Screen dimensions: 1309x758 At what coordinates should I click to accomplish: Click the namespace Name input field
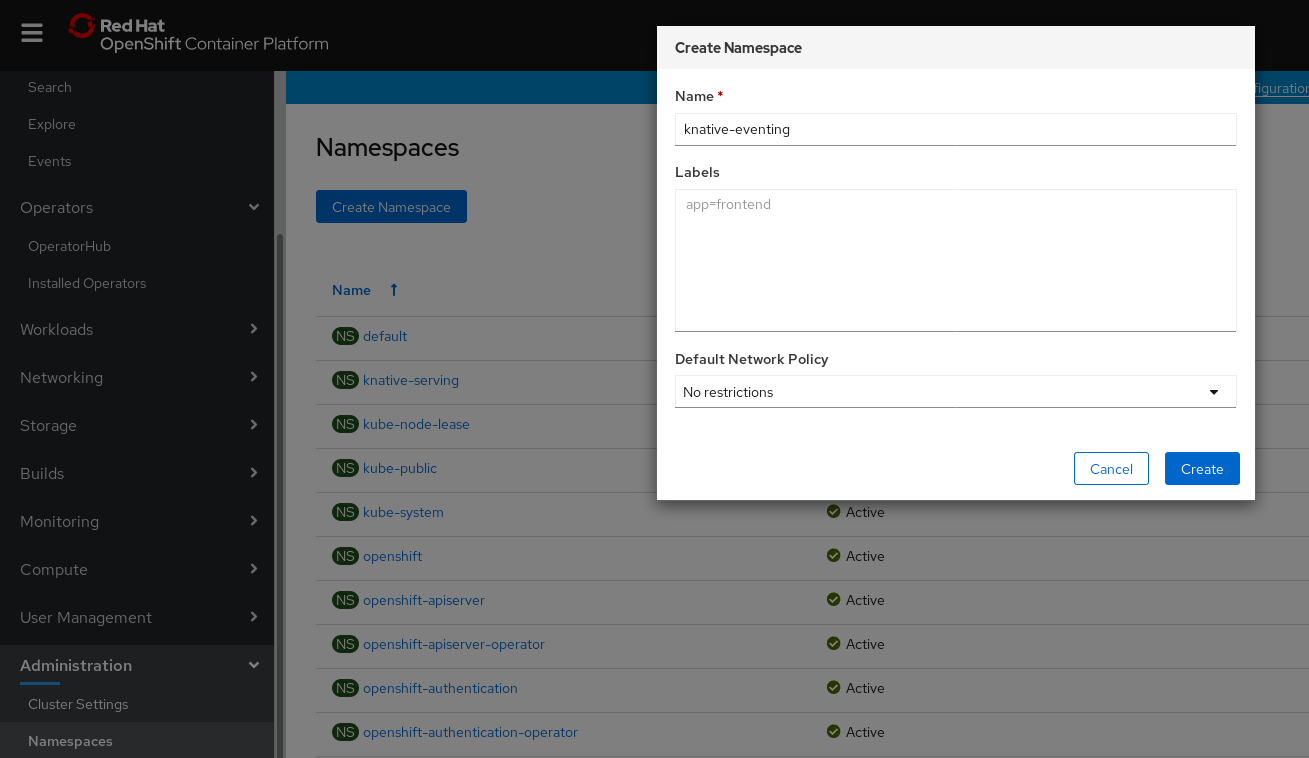pos(955,129)
